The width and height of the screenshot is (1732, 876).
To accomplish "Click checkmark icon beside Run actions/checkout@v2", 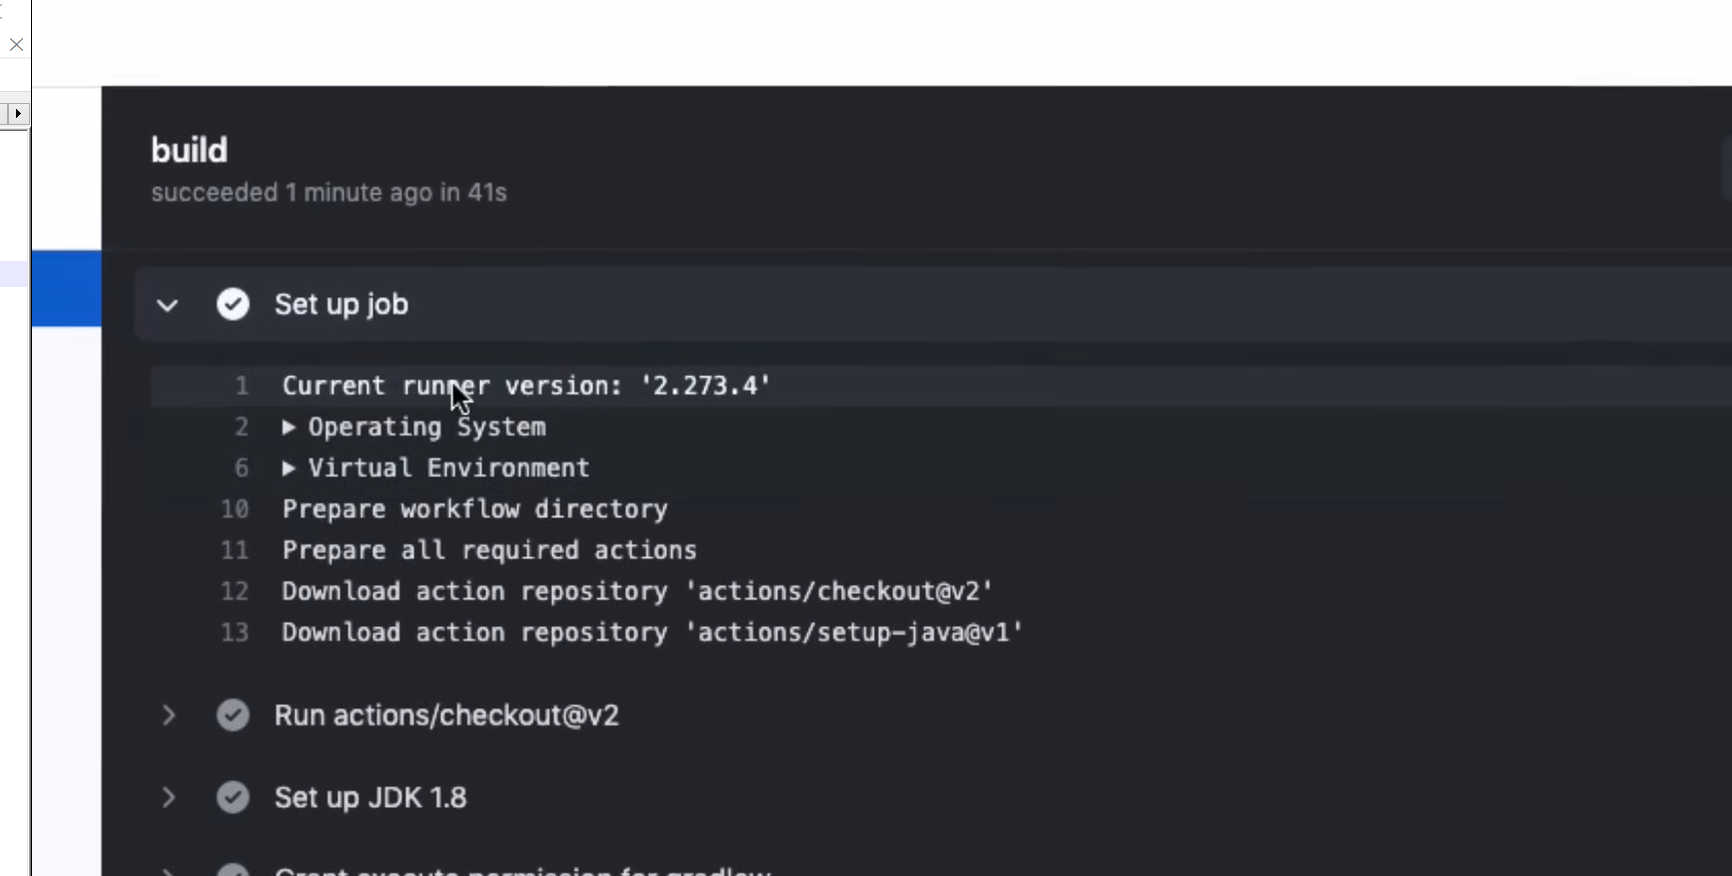I will pyautogui.click(x=233, y=715).
